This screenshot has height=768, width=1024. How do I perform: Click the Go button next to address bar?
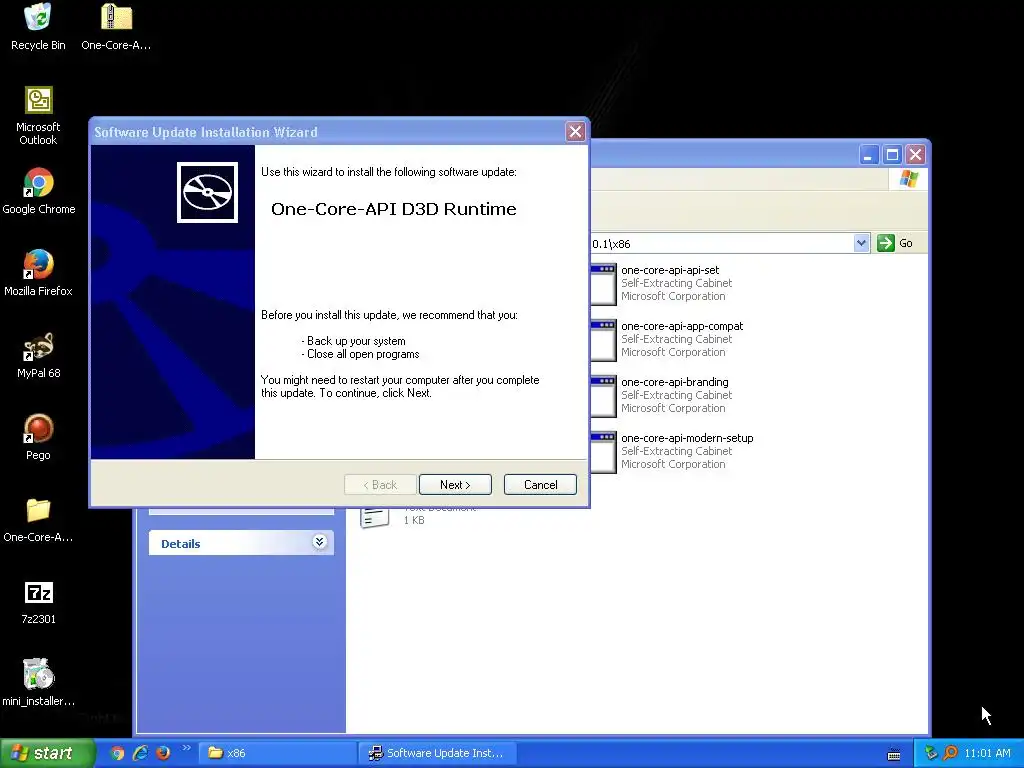(895, 243)
